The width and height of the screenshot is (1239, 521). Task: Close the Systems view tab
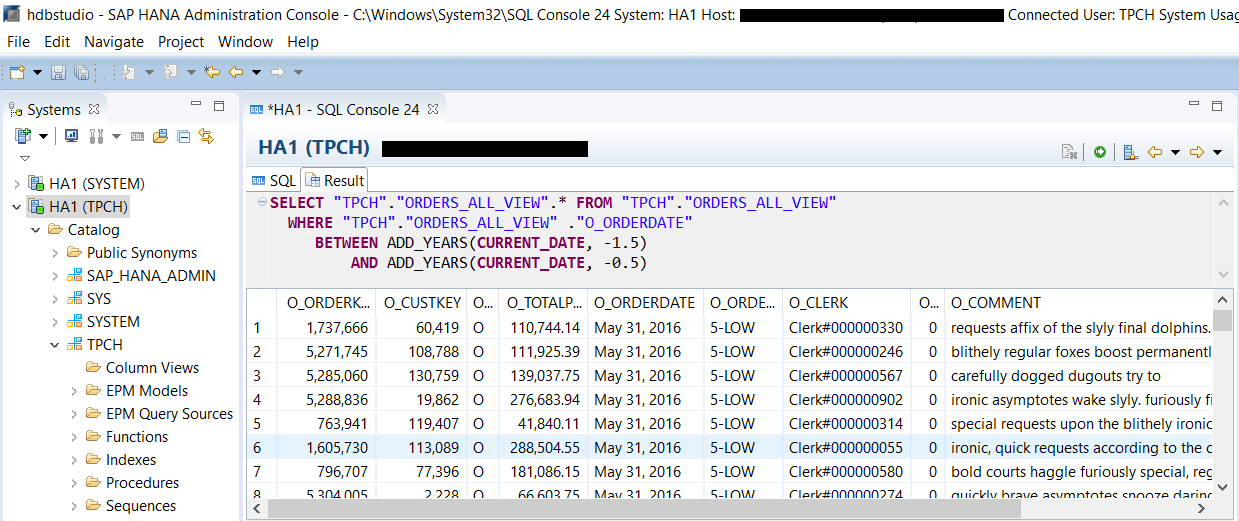click(94, 109)
